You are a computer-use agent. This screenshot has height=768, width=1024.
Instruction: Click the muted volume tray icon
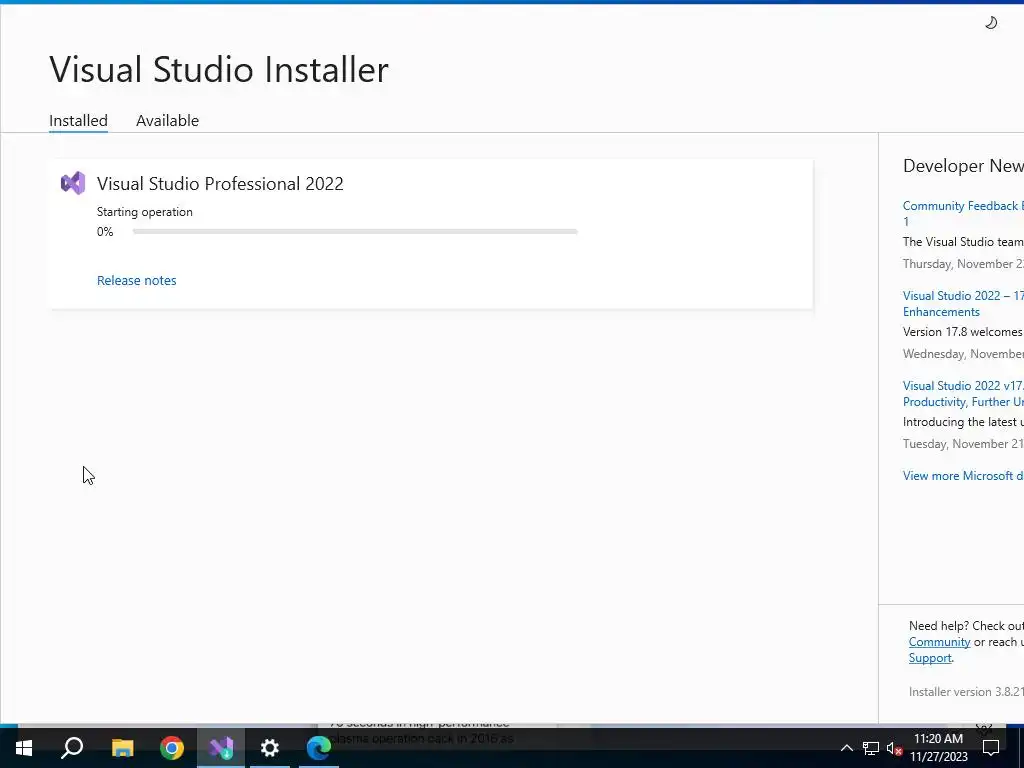coord(894,748)
